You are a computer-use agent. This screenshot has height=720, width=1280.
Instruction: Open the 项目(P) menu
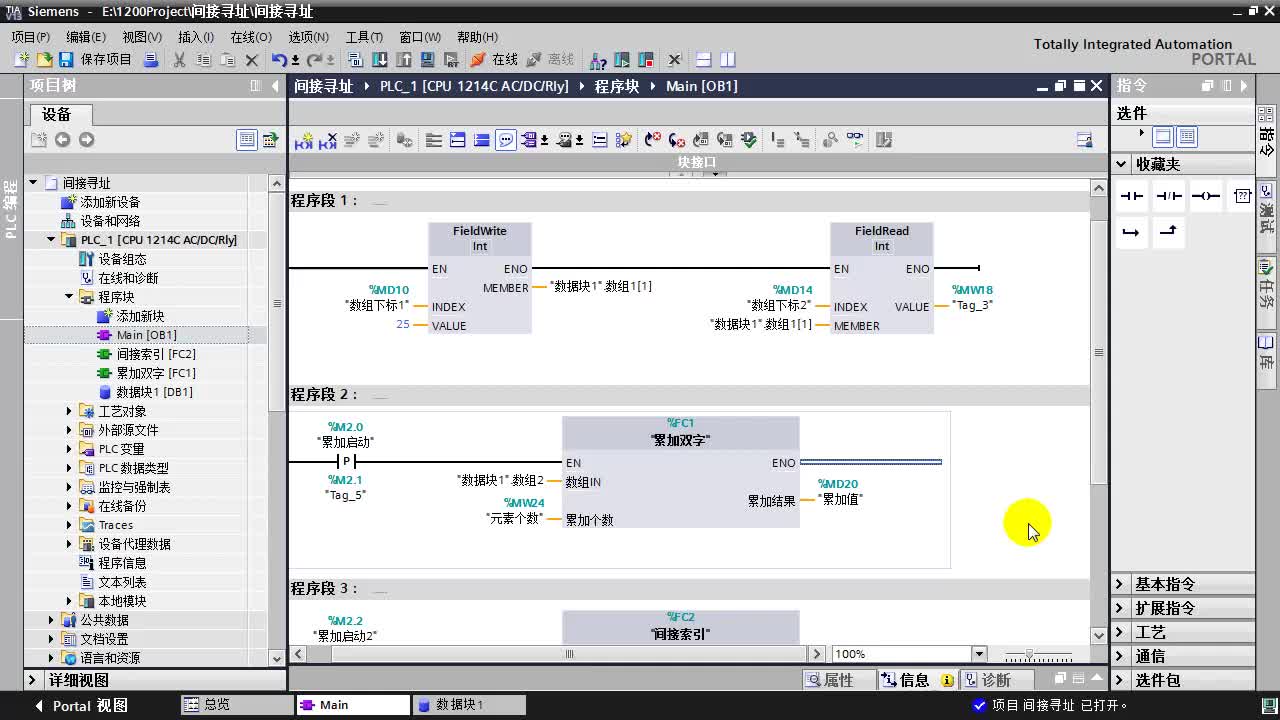pyautogui.click(x=31, y=37)
